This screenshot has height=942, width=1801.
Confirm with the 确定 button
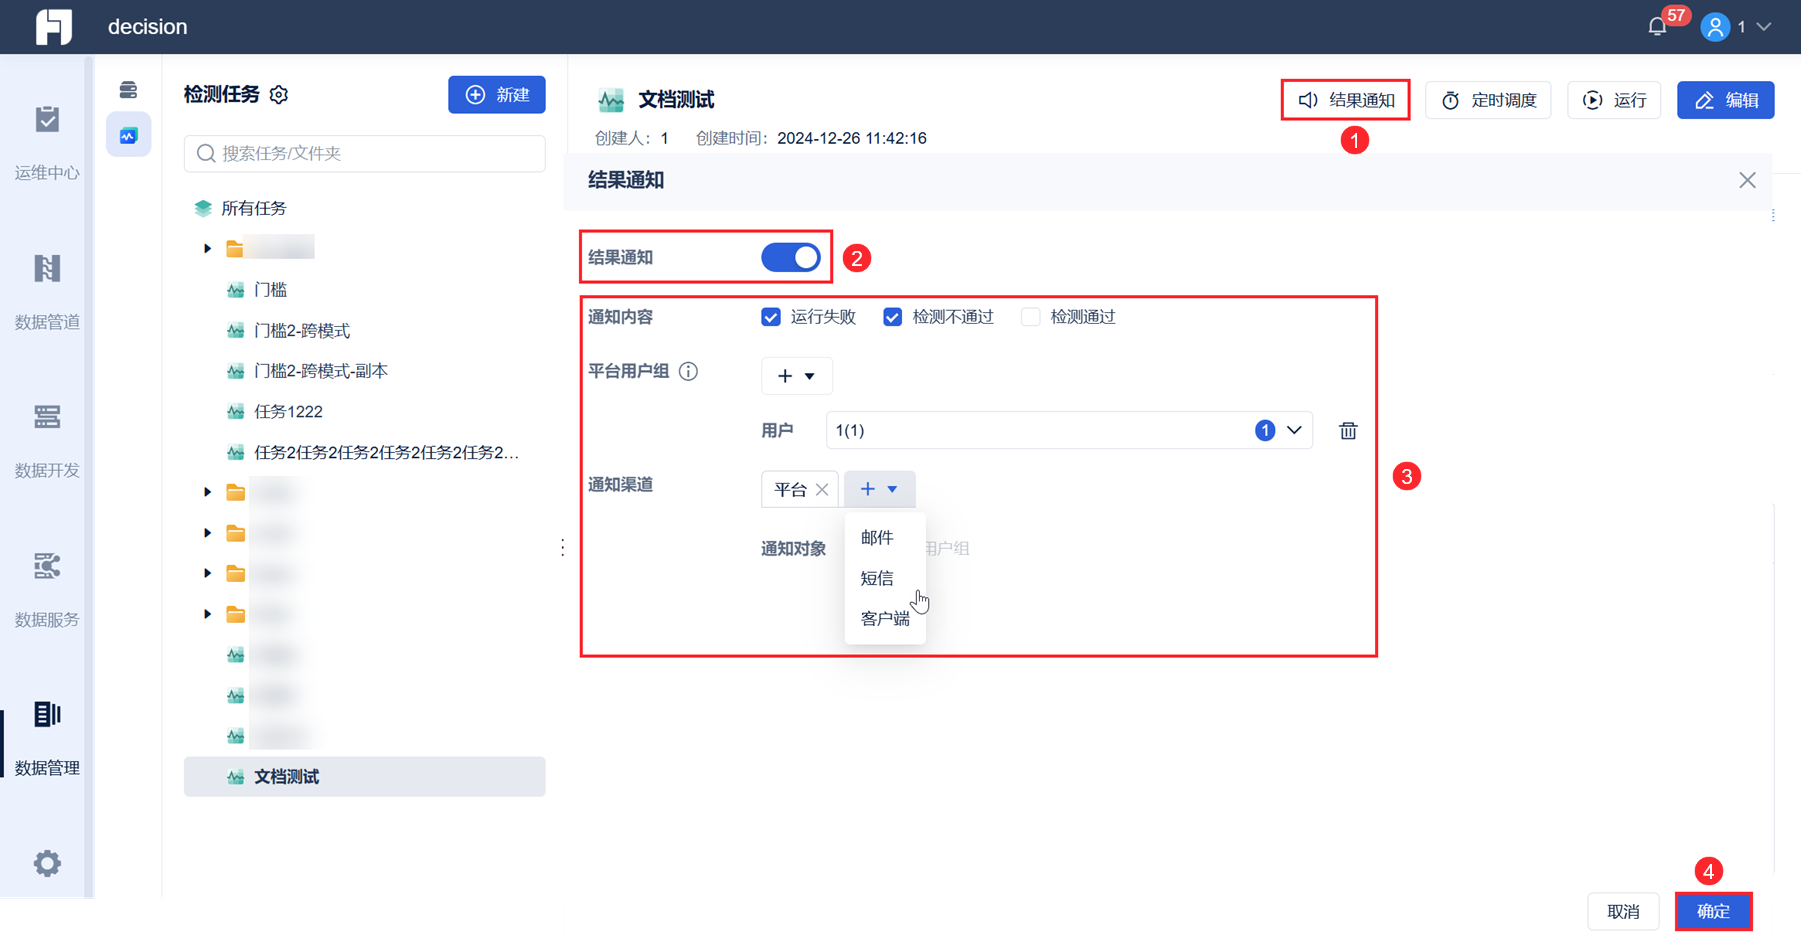1713,912
